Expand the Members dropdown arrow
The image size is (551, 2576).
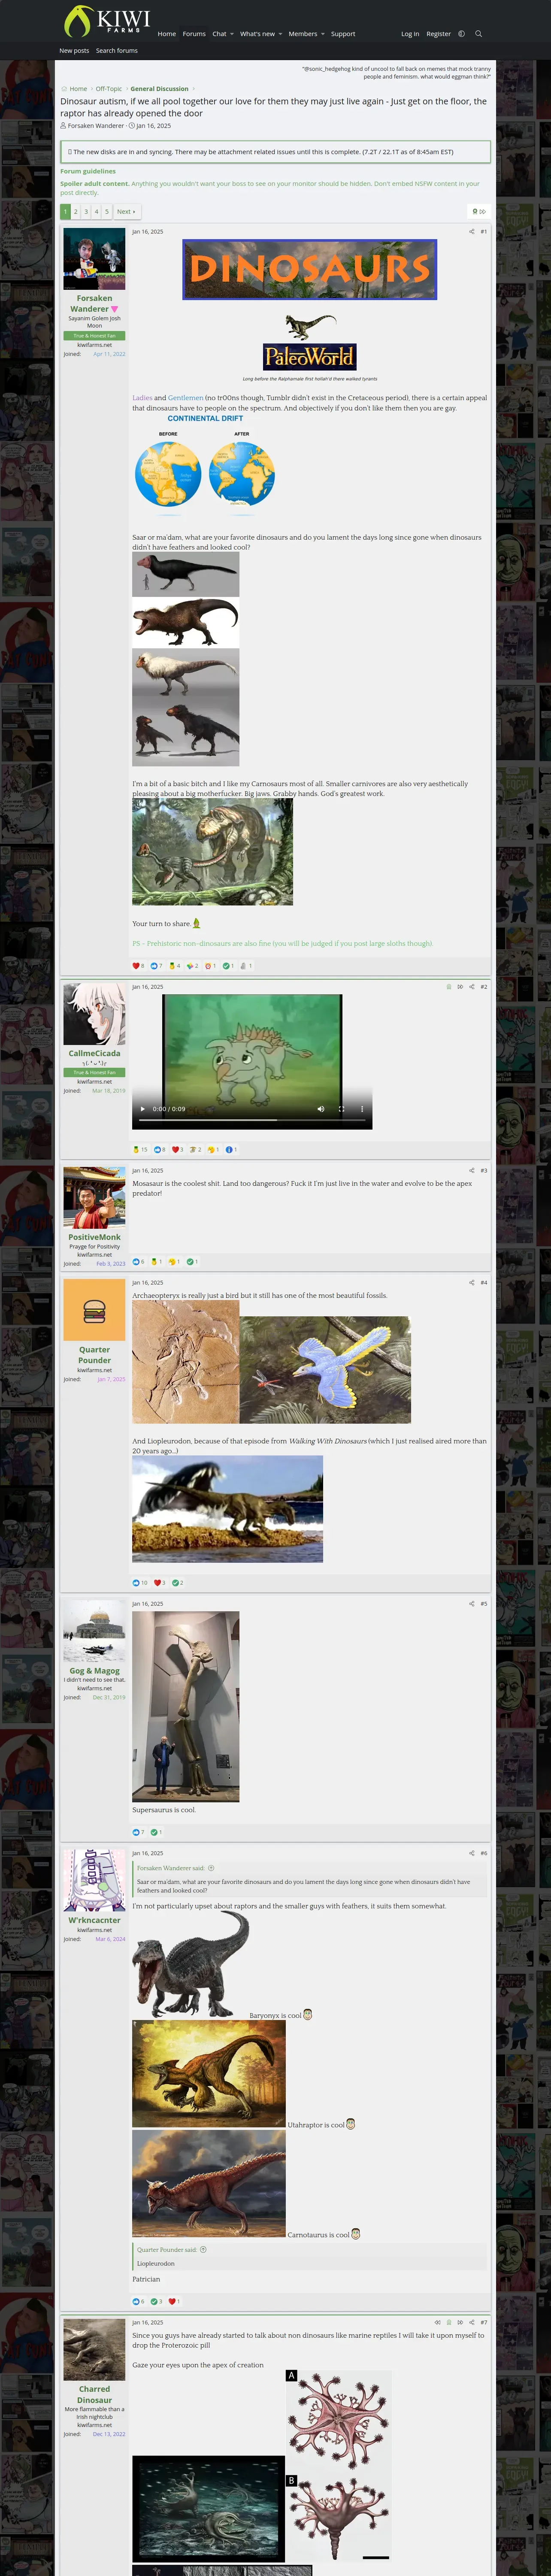coord(323,34)
